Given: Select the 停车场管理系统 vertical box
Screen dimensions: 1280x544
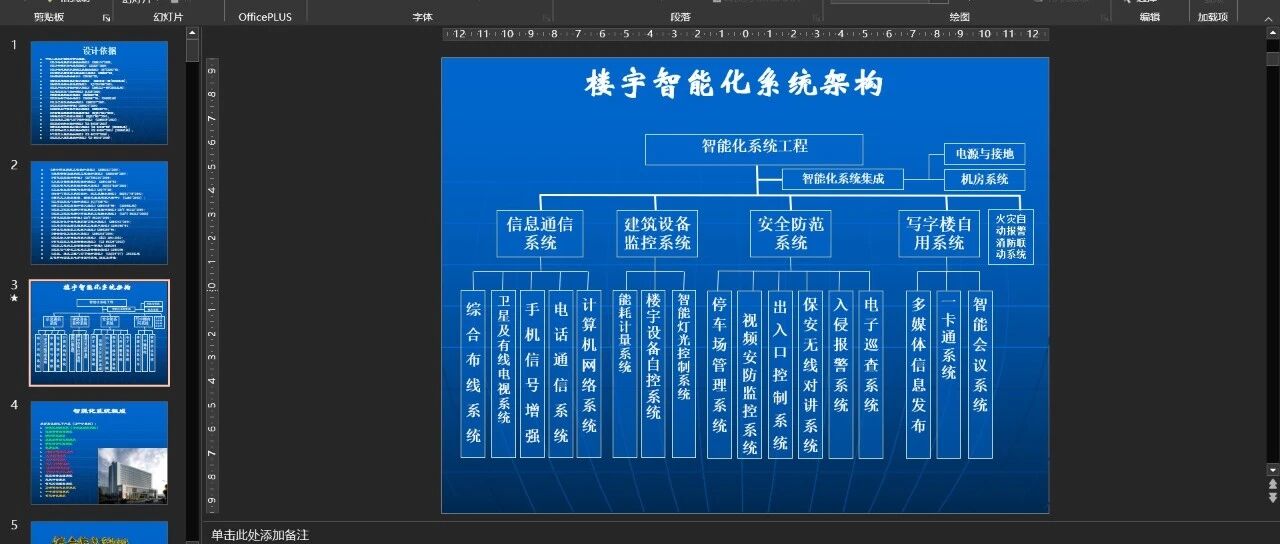Looking at the screenshot, I should pyautogui.click(x=719, y=374).
